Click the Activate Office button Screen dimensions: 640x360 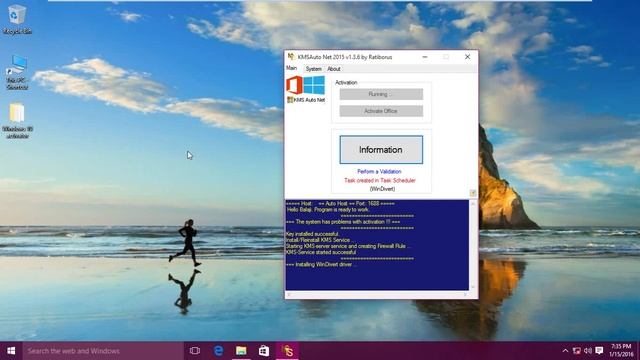[381, 111]
